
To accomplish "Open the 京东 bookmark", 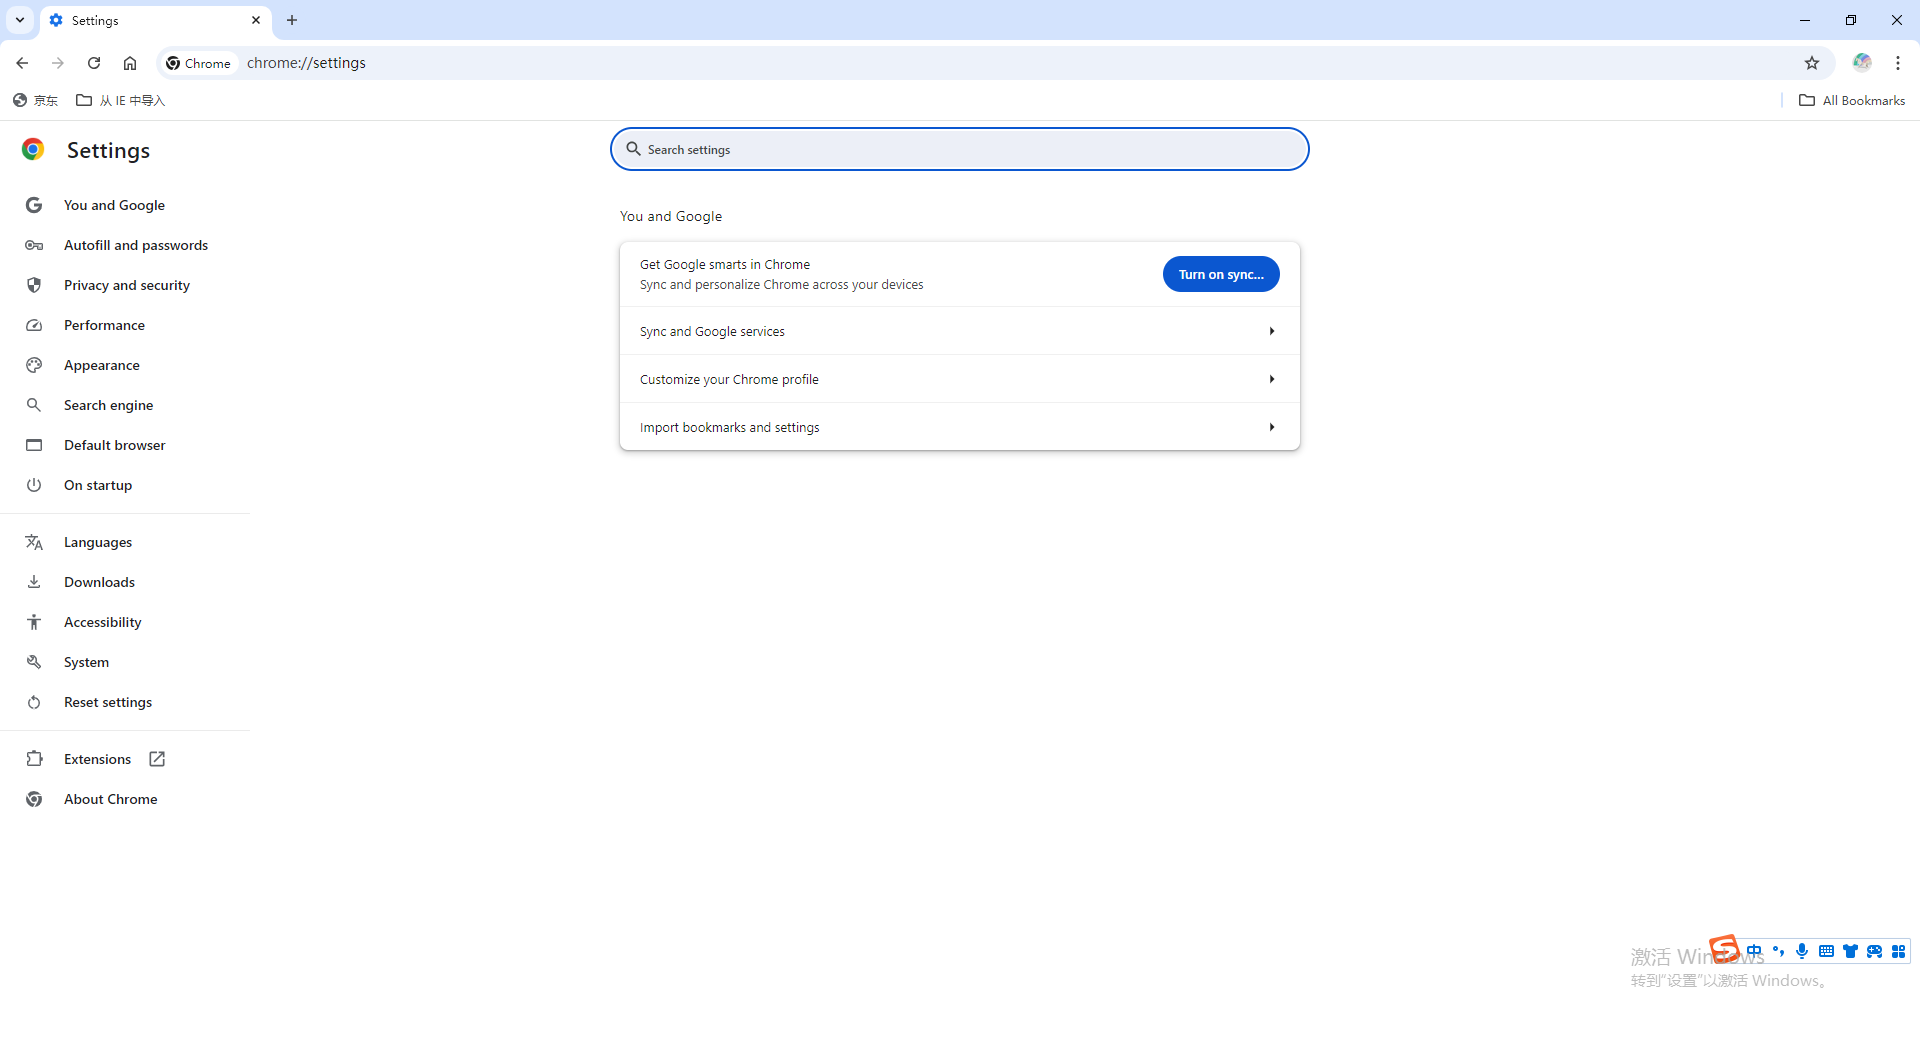I will point(36,100).
